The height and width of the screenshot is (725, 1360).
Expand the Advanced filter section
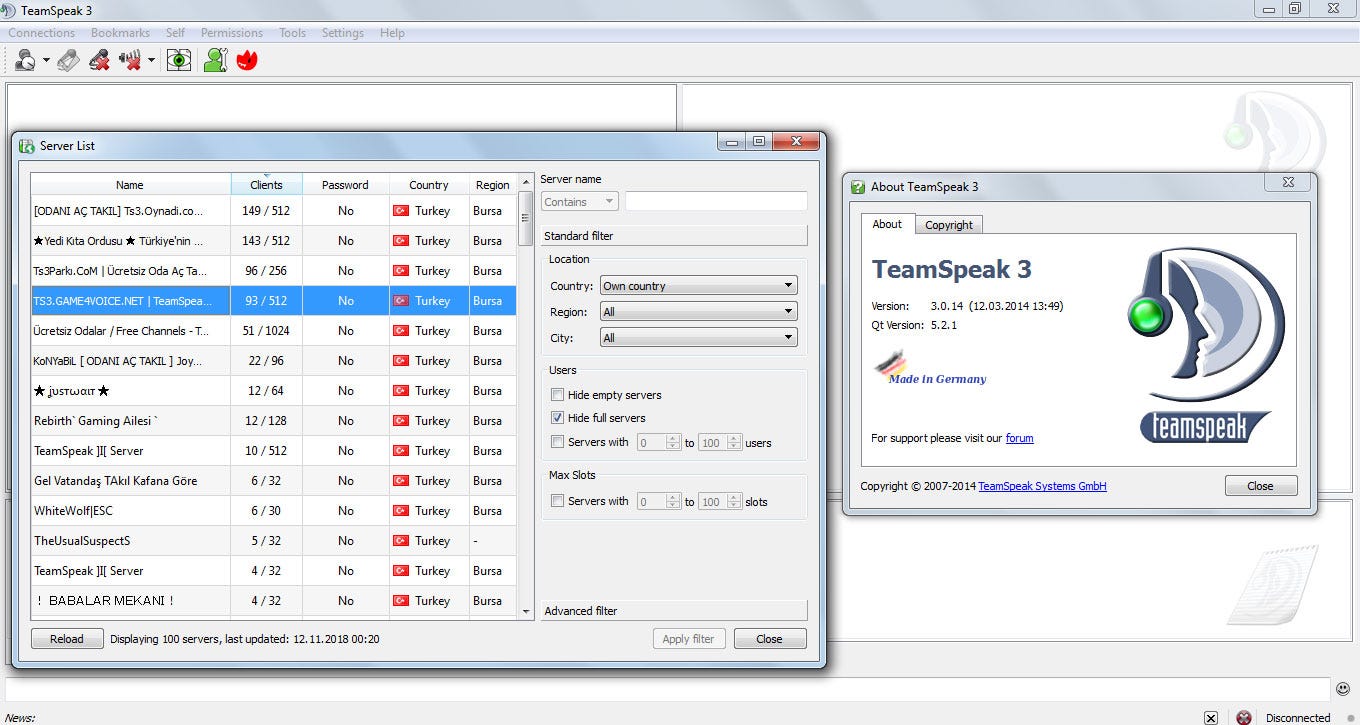[x=673, y=611]
